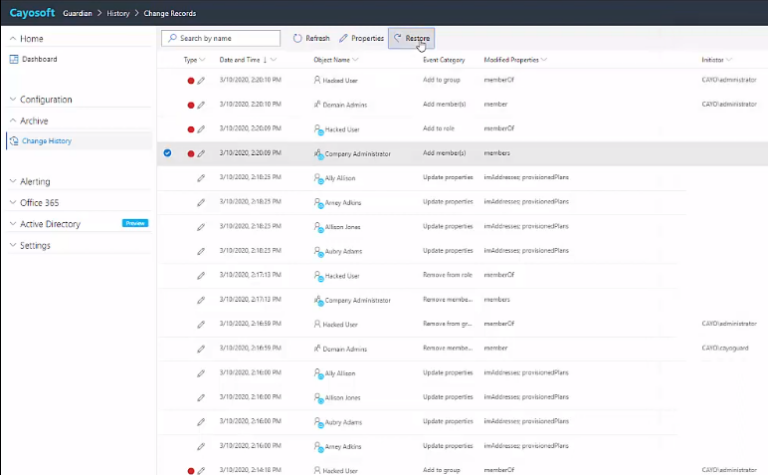Uncheck the selected Company Administrator Add member(s) row checkbox
The height and width of the screenshot is (475, 768).
(167, 153)
